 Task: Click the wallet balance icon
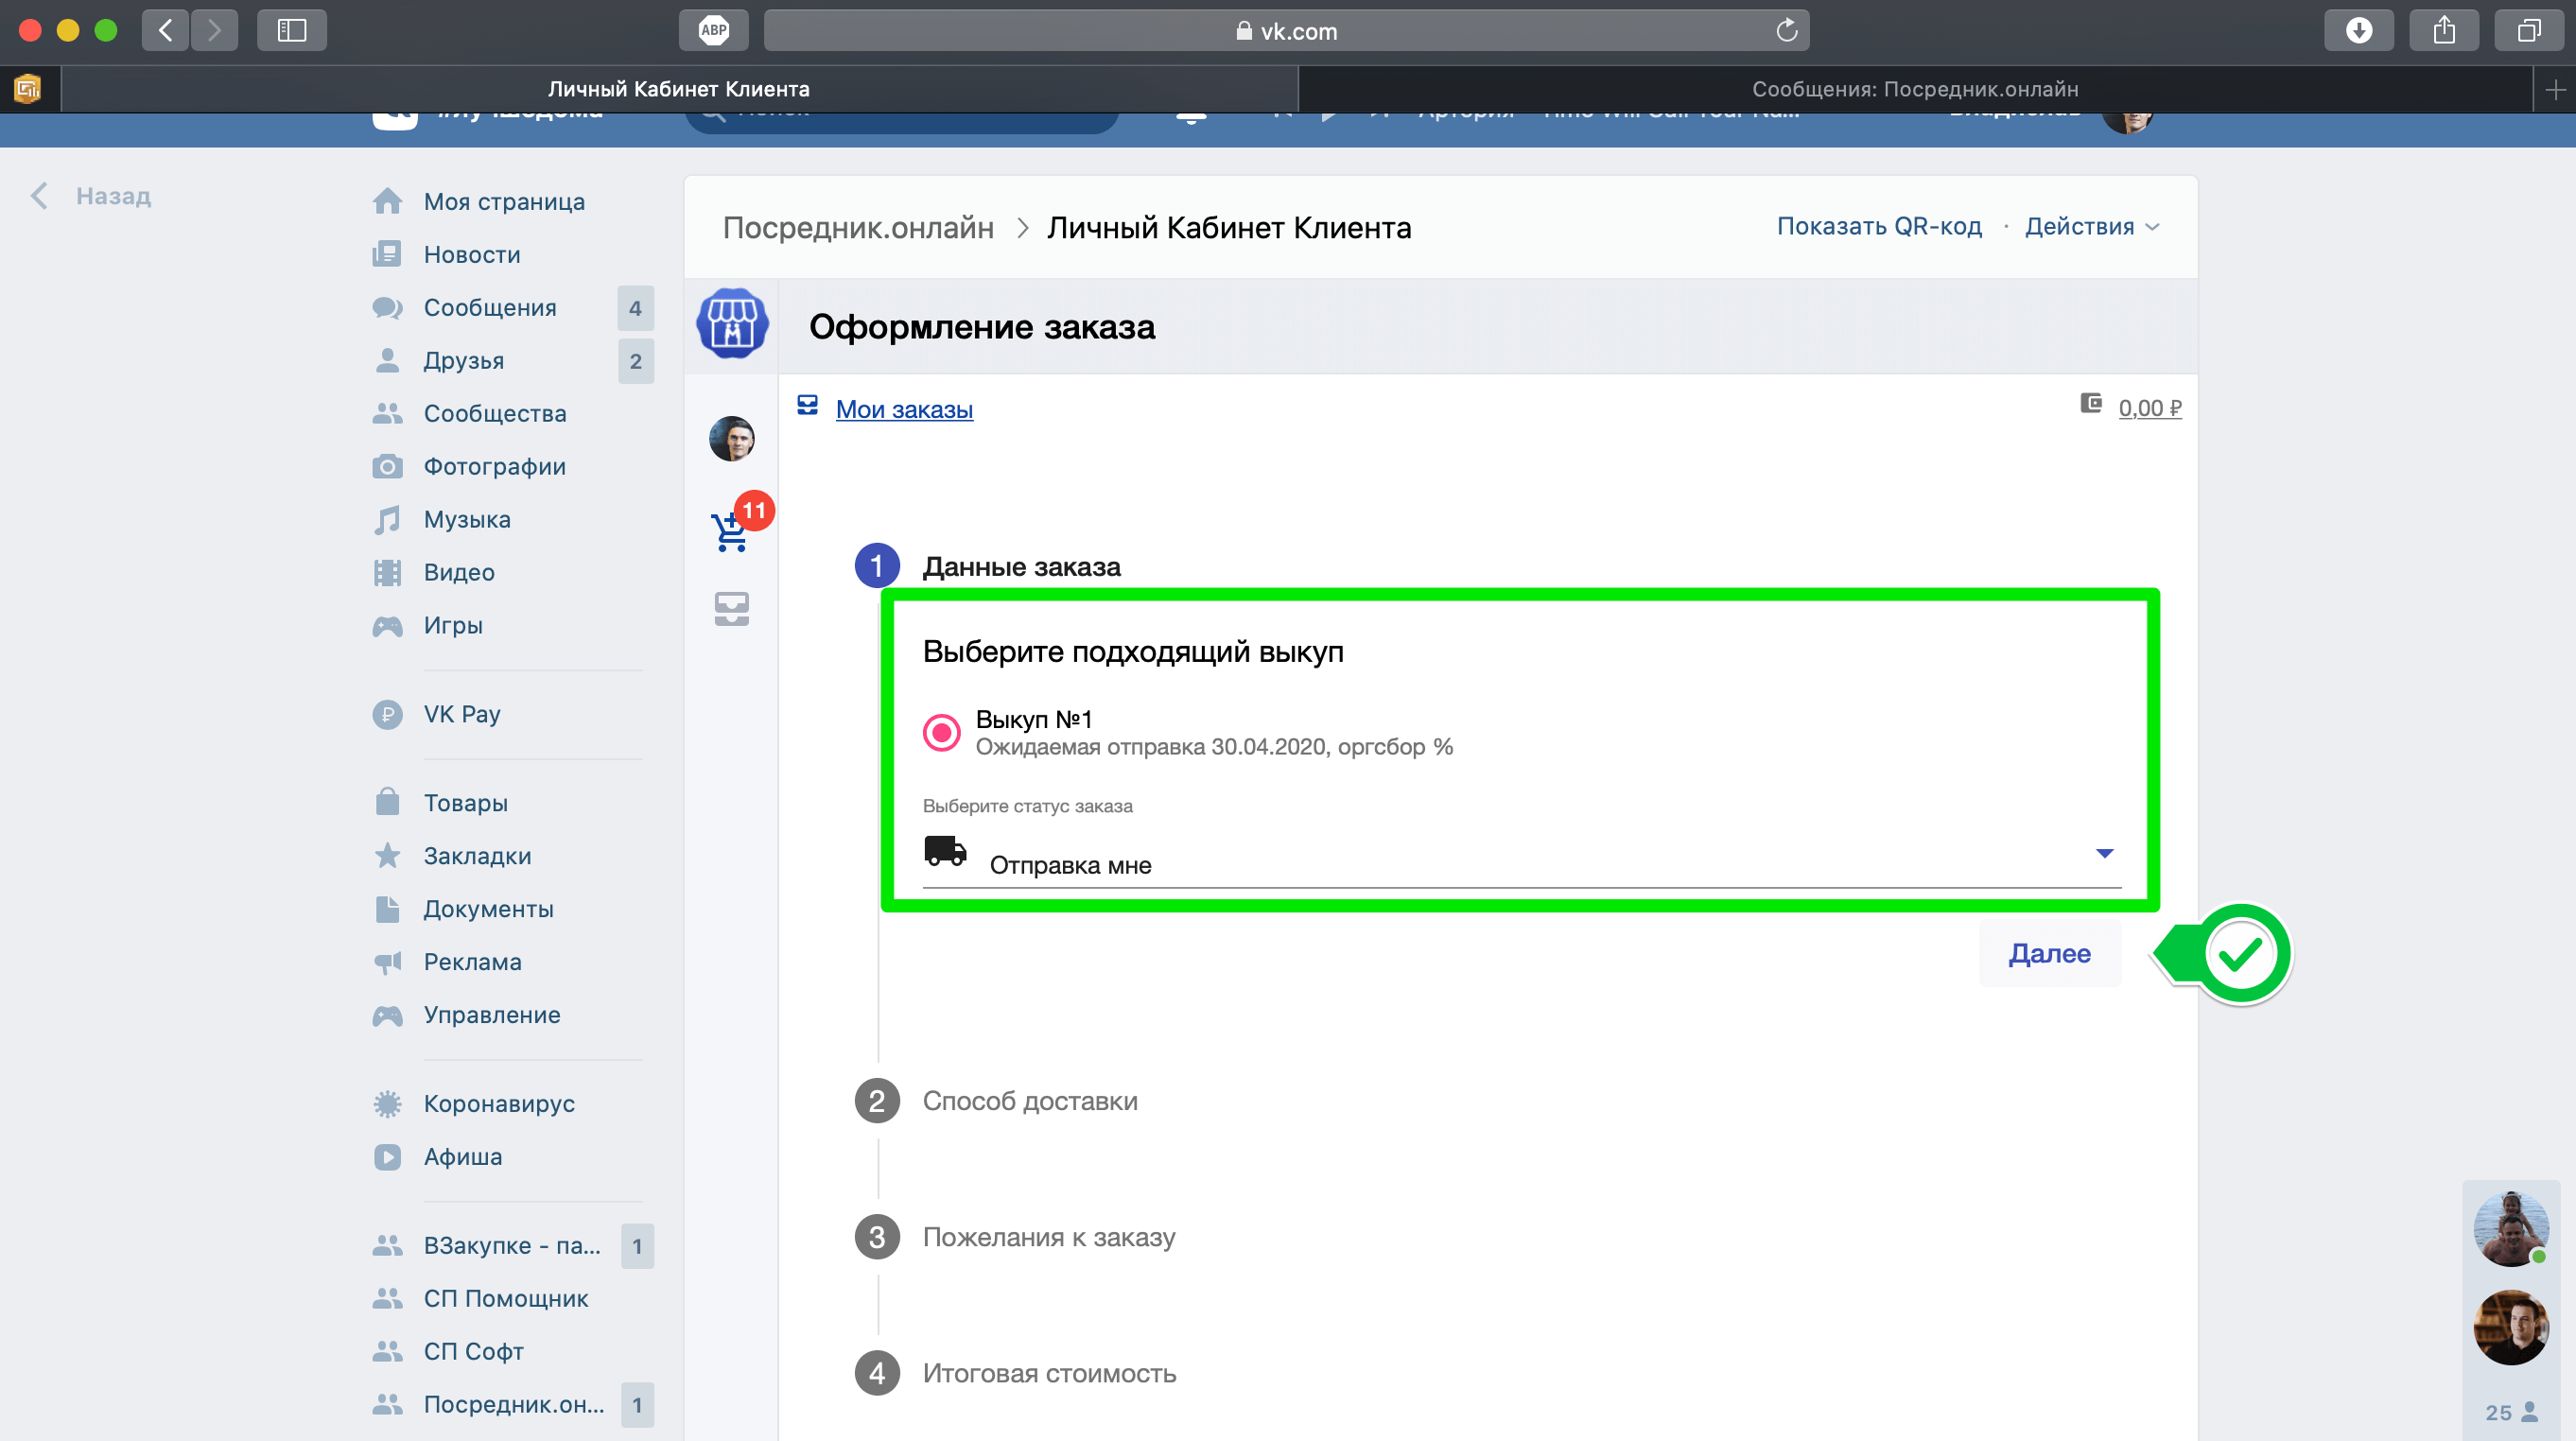point(2091,404)
